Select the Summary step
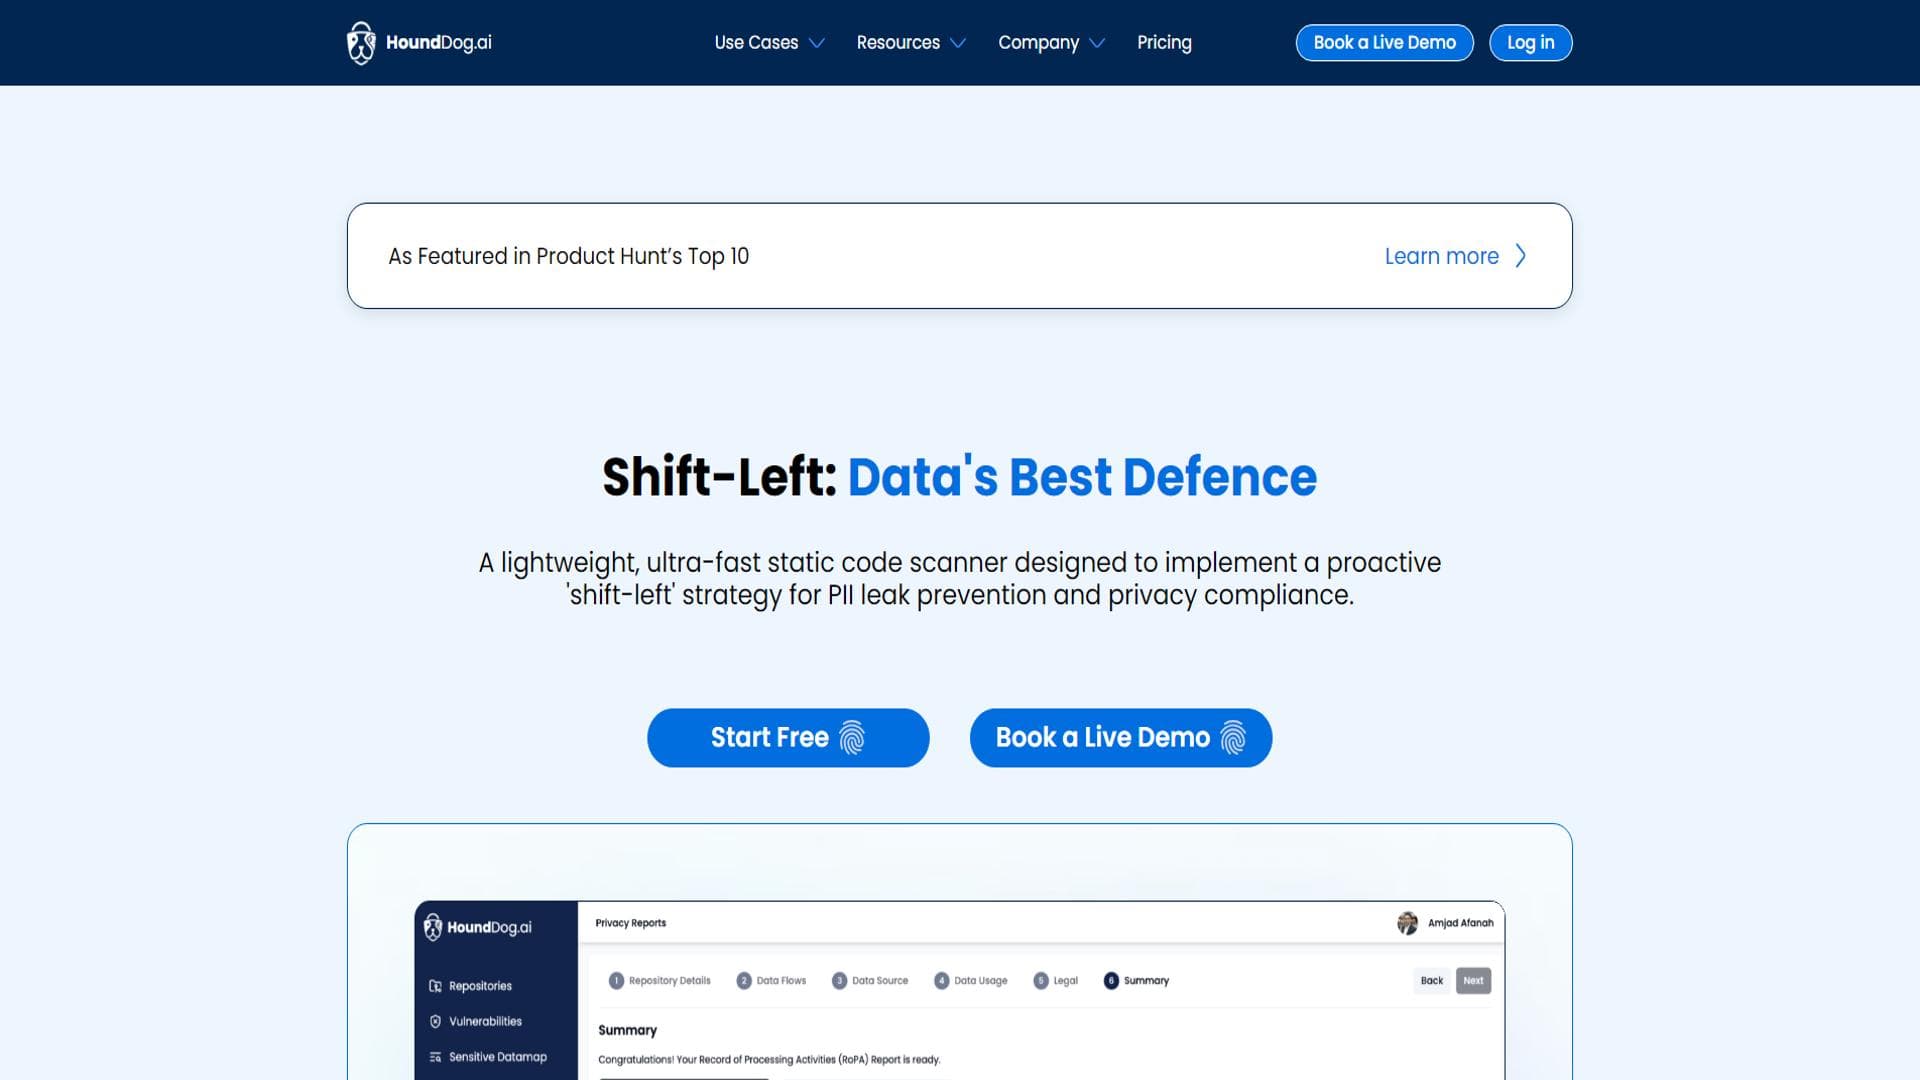Viewport: 1920px width, 1080px height. 1136,981
